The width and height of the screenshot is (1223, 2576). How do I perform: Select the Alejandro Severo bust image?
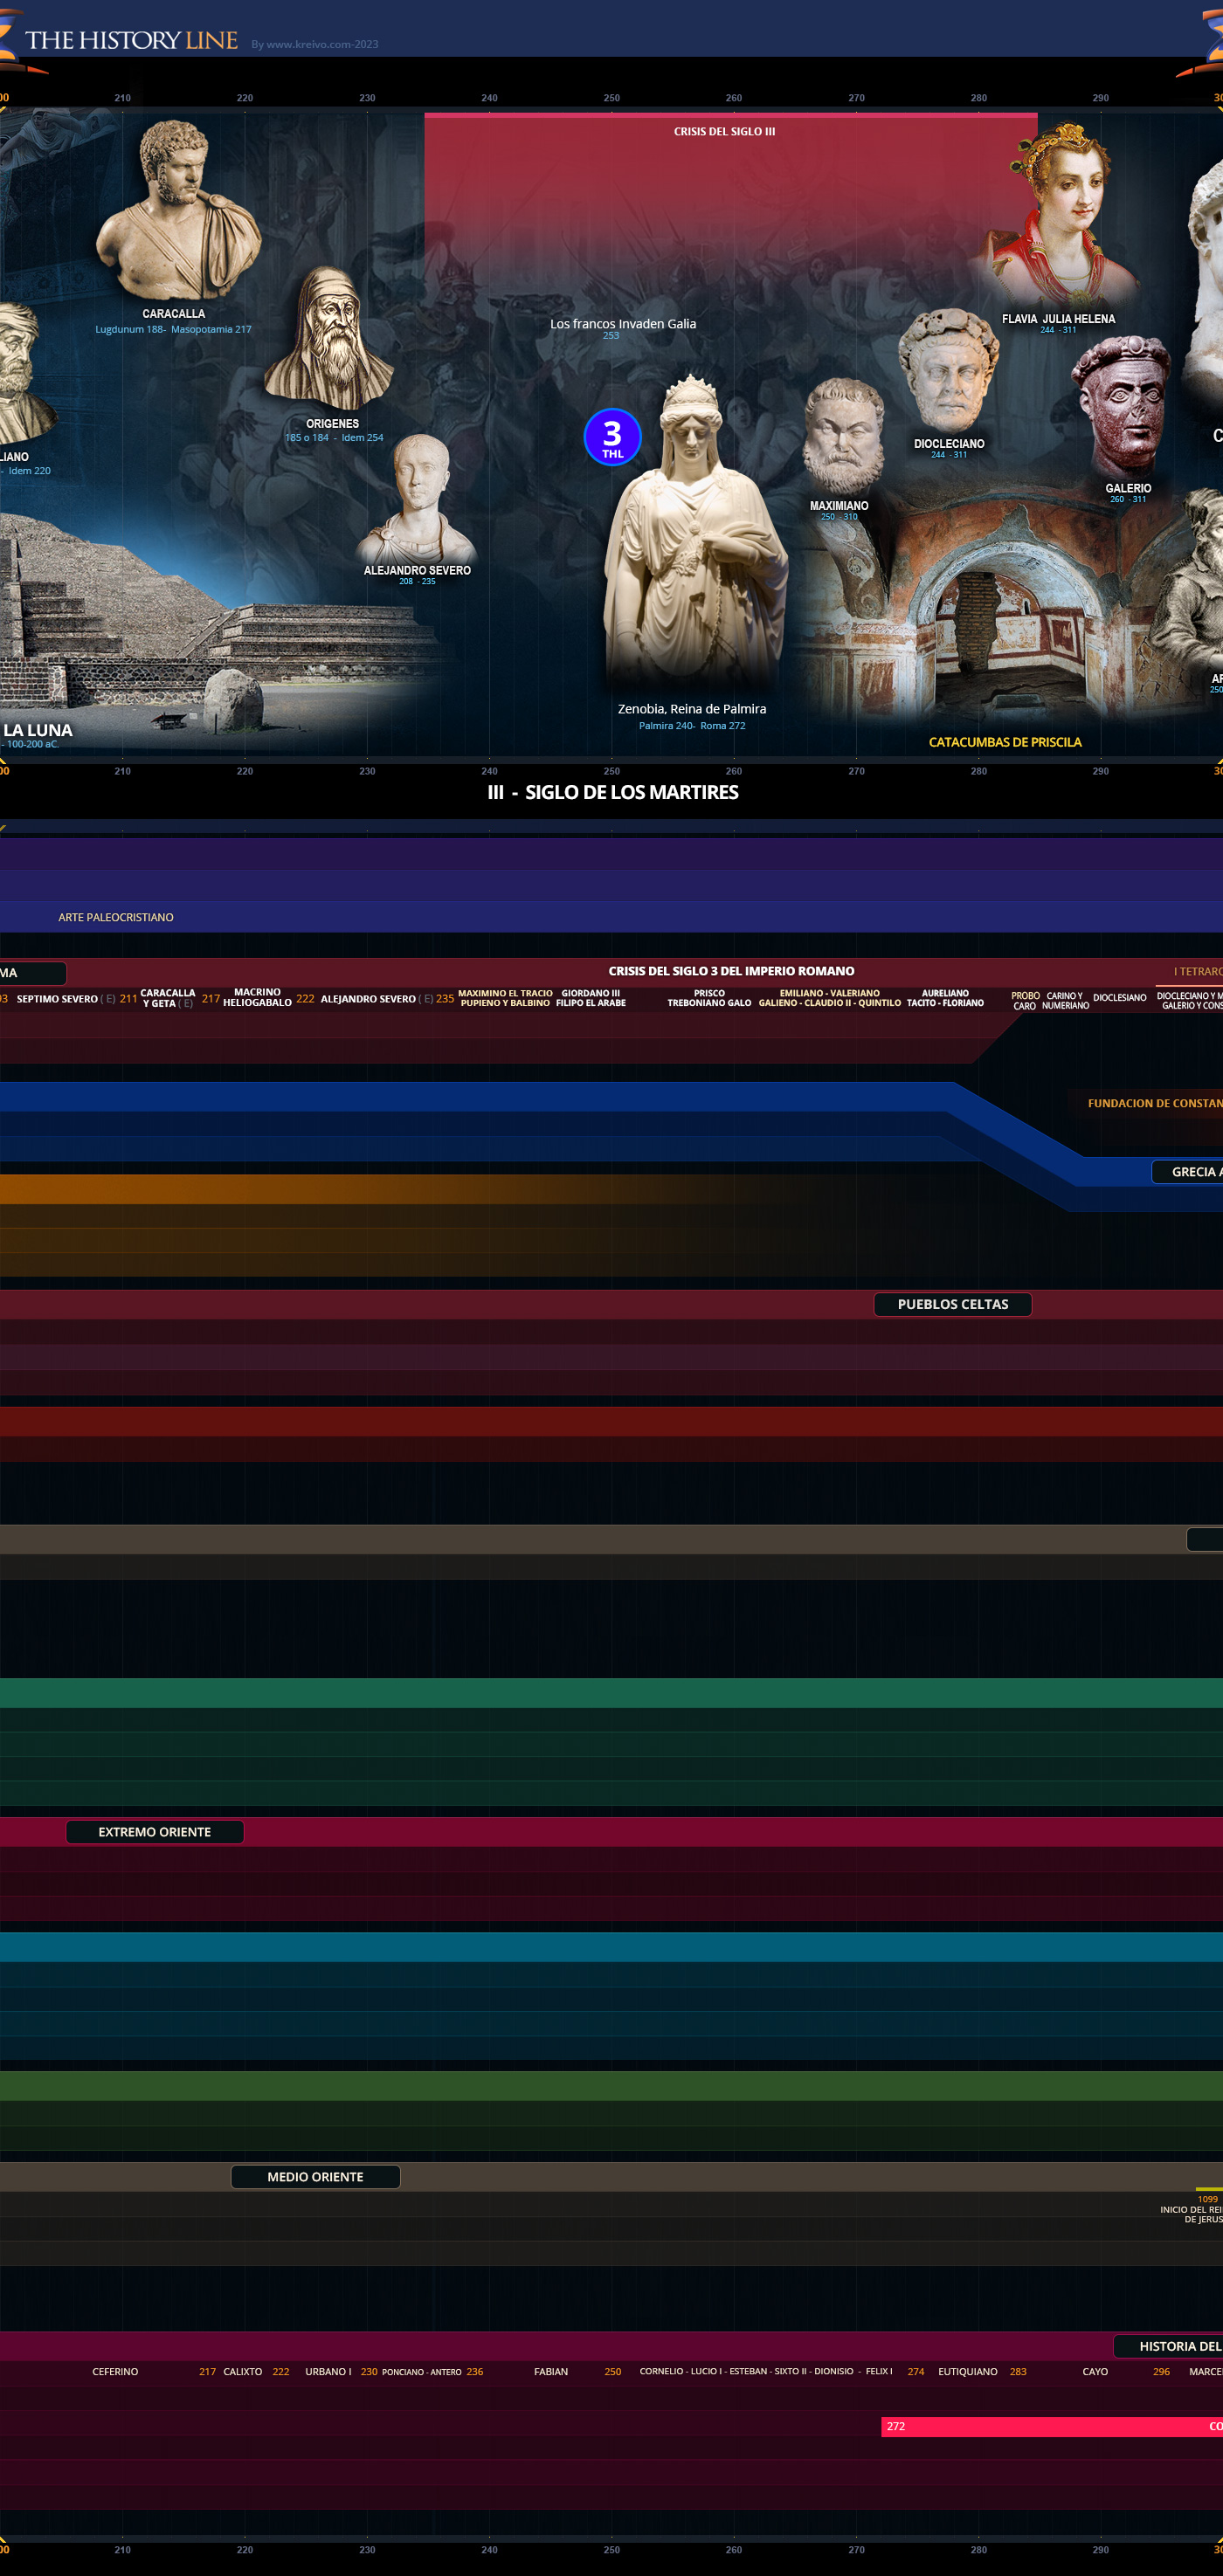click(418, 496)
